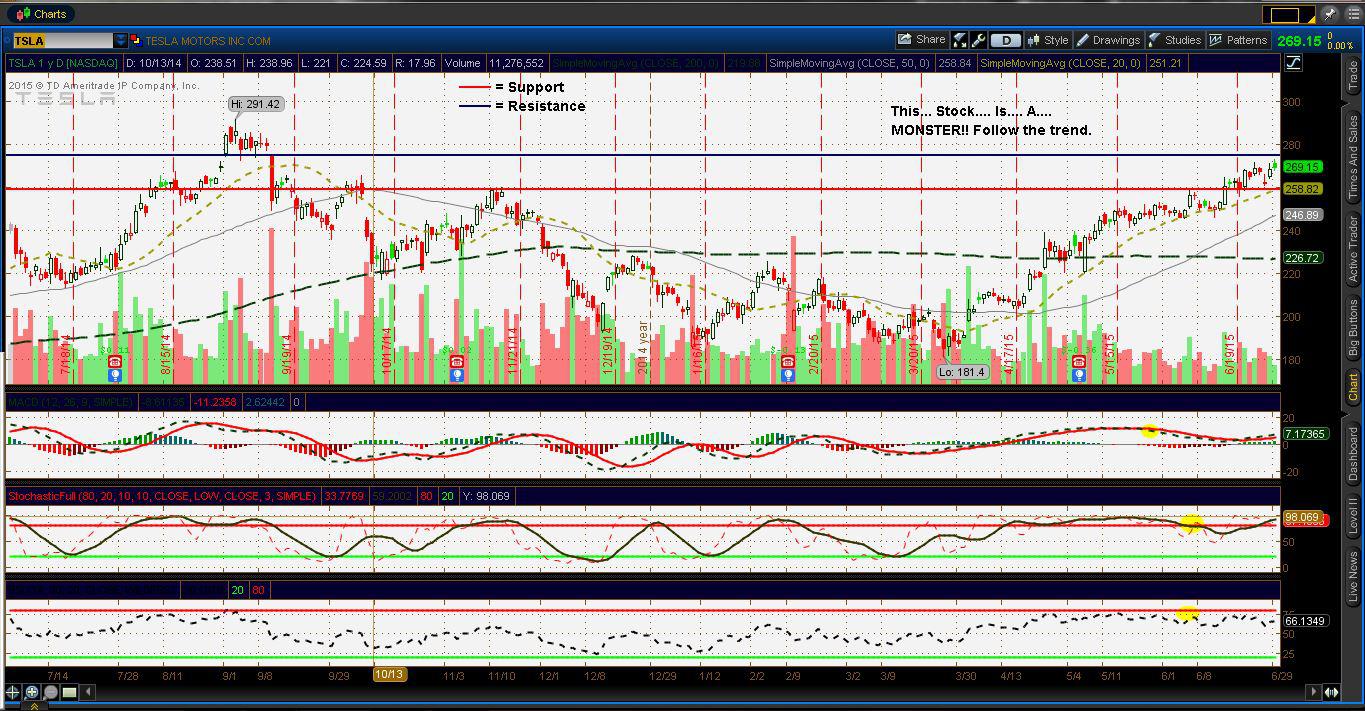
Task: Open the TSLA symbol dropdown
Action: (x=121, y=41)
